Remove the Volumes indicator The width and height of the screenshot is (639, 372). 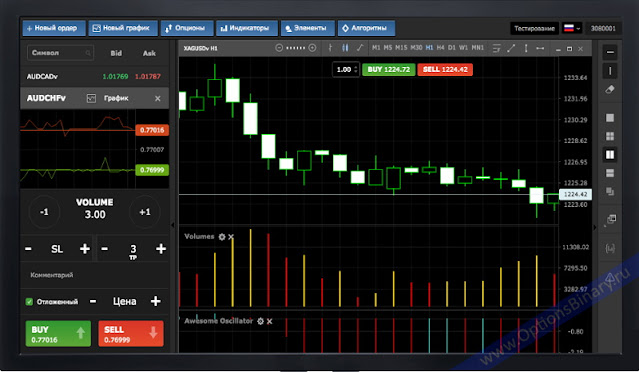click(231, 237)
